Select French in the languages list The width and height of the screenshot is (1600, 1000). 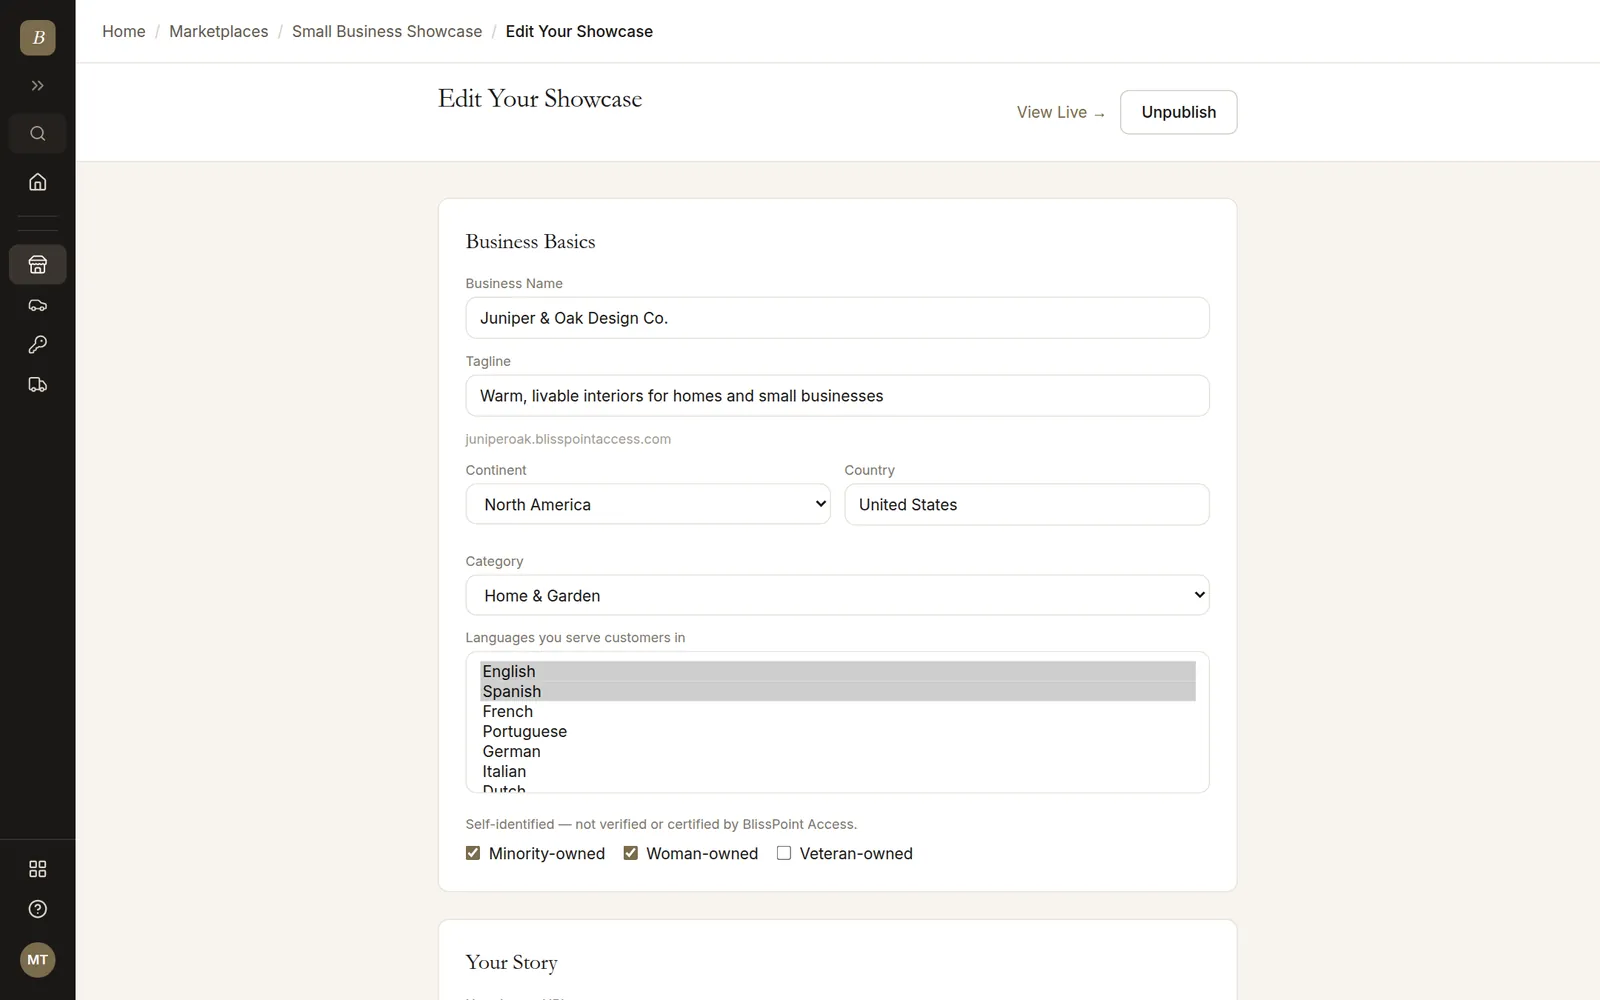[x=838, y=711]
